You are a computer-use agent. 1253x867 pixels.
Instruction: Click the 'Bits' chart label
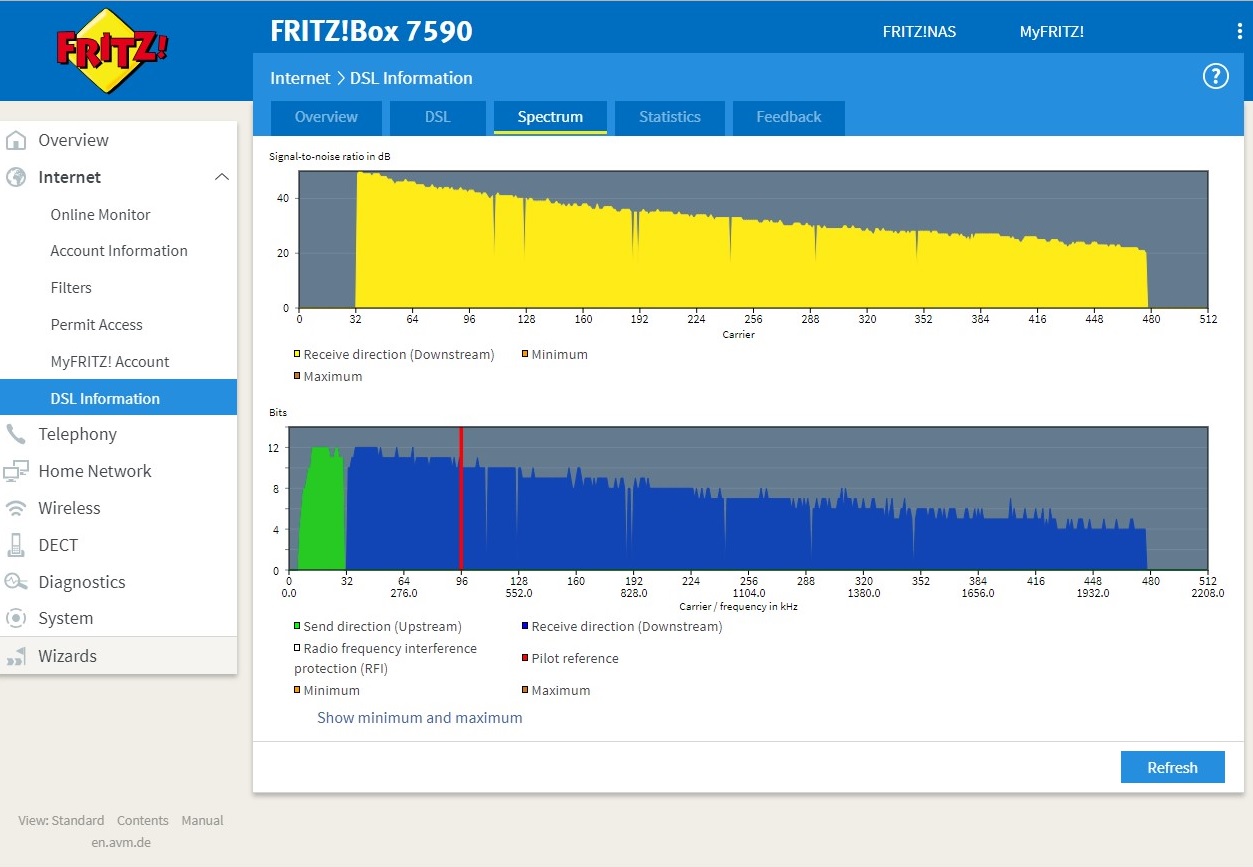coord(278,412)
